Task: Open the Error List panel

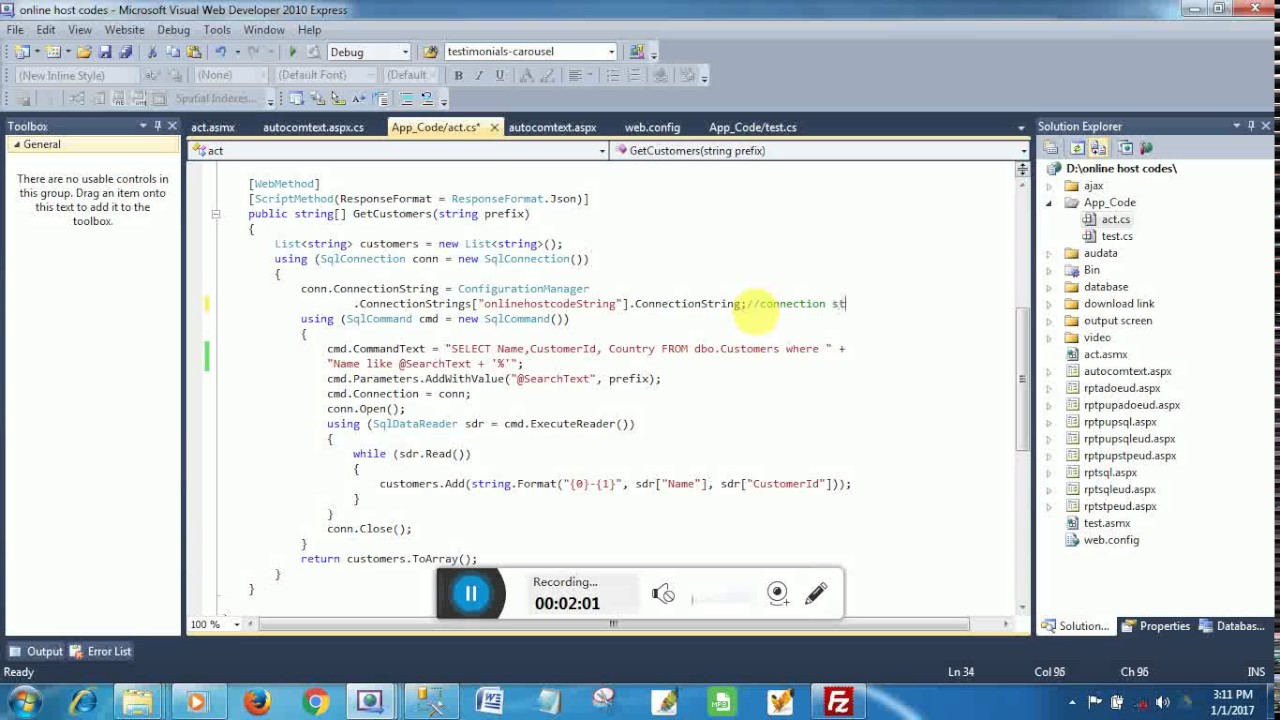Action: (100, 651)
